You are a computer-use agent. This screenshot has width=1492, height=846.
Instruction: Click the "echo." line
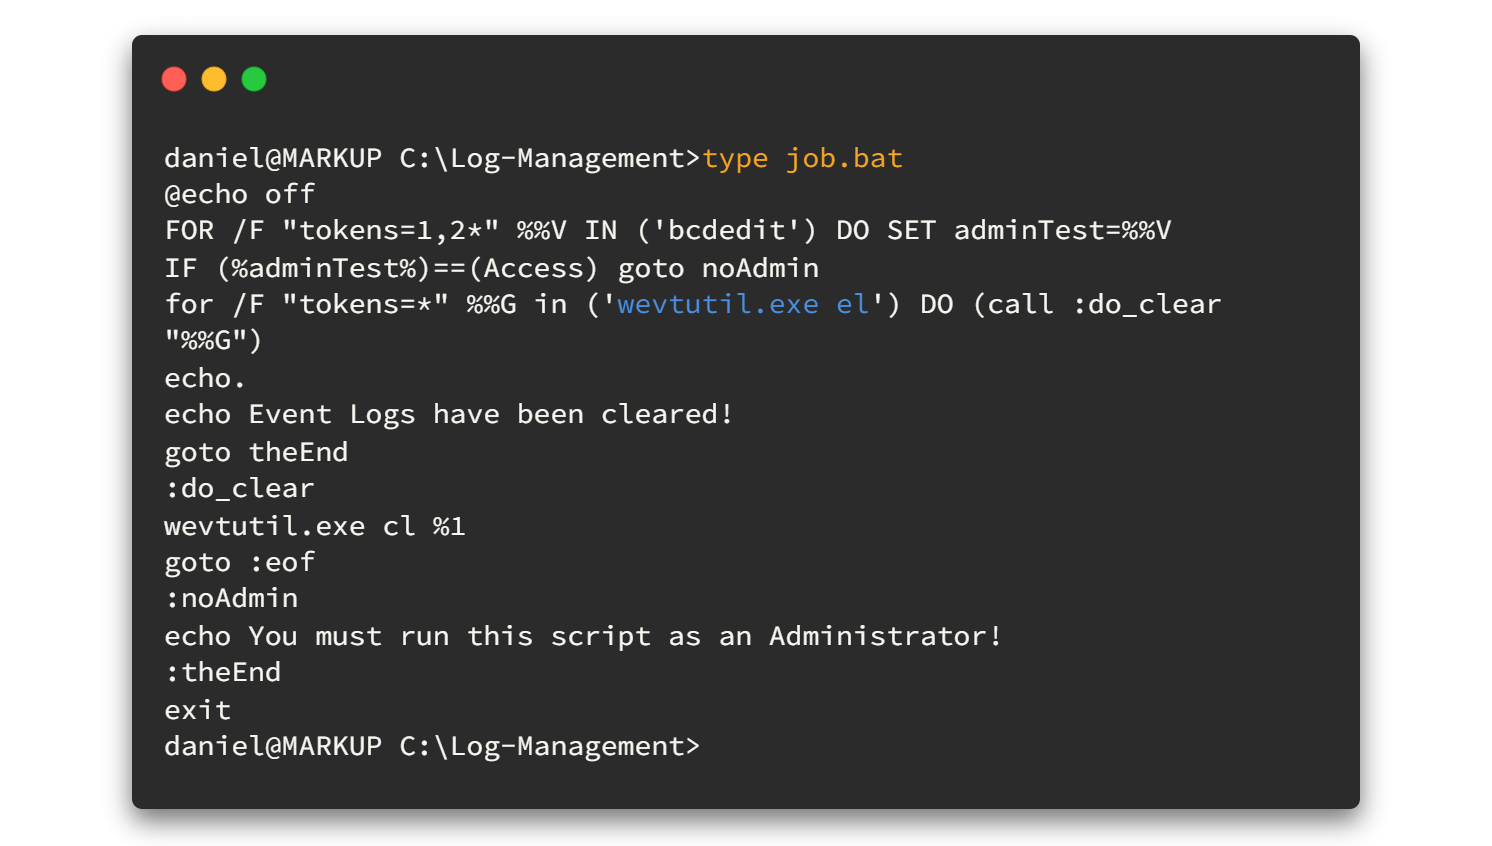(x=205, y=378)
